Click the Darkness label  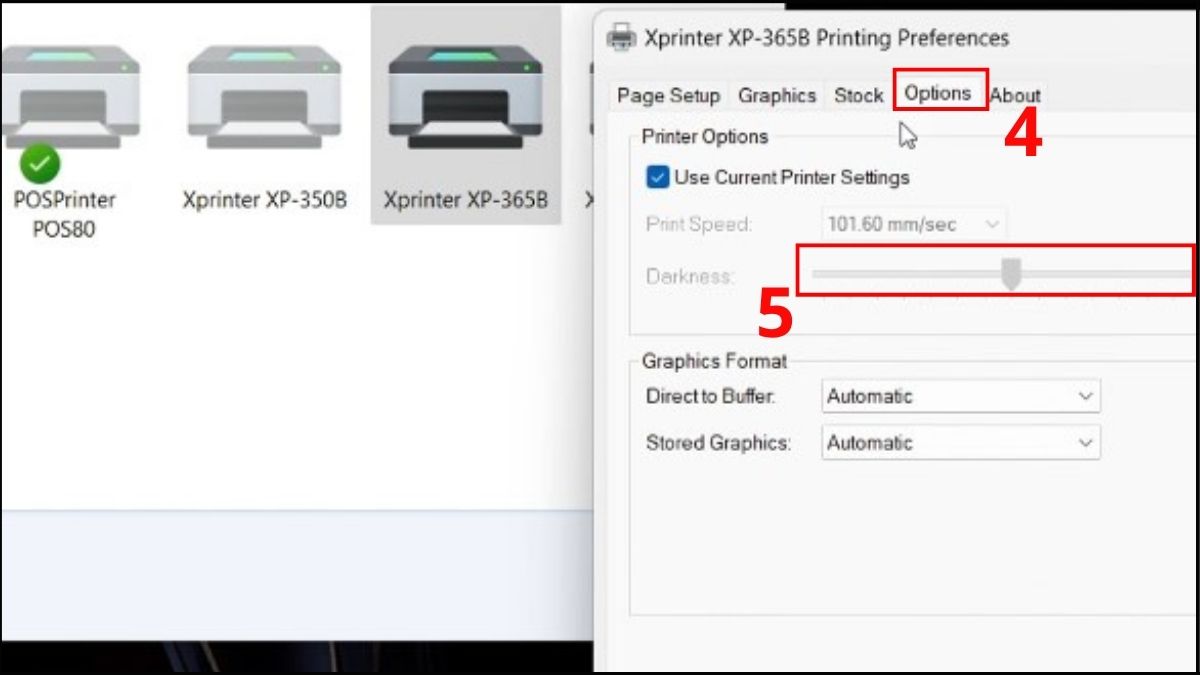[x=689, y=276]
